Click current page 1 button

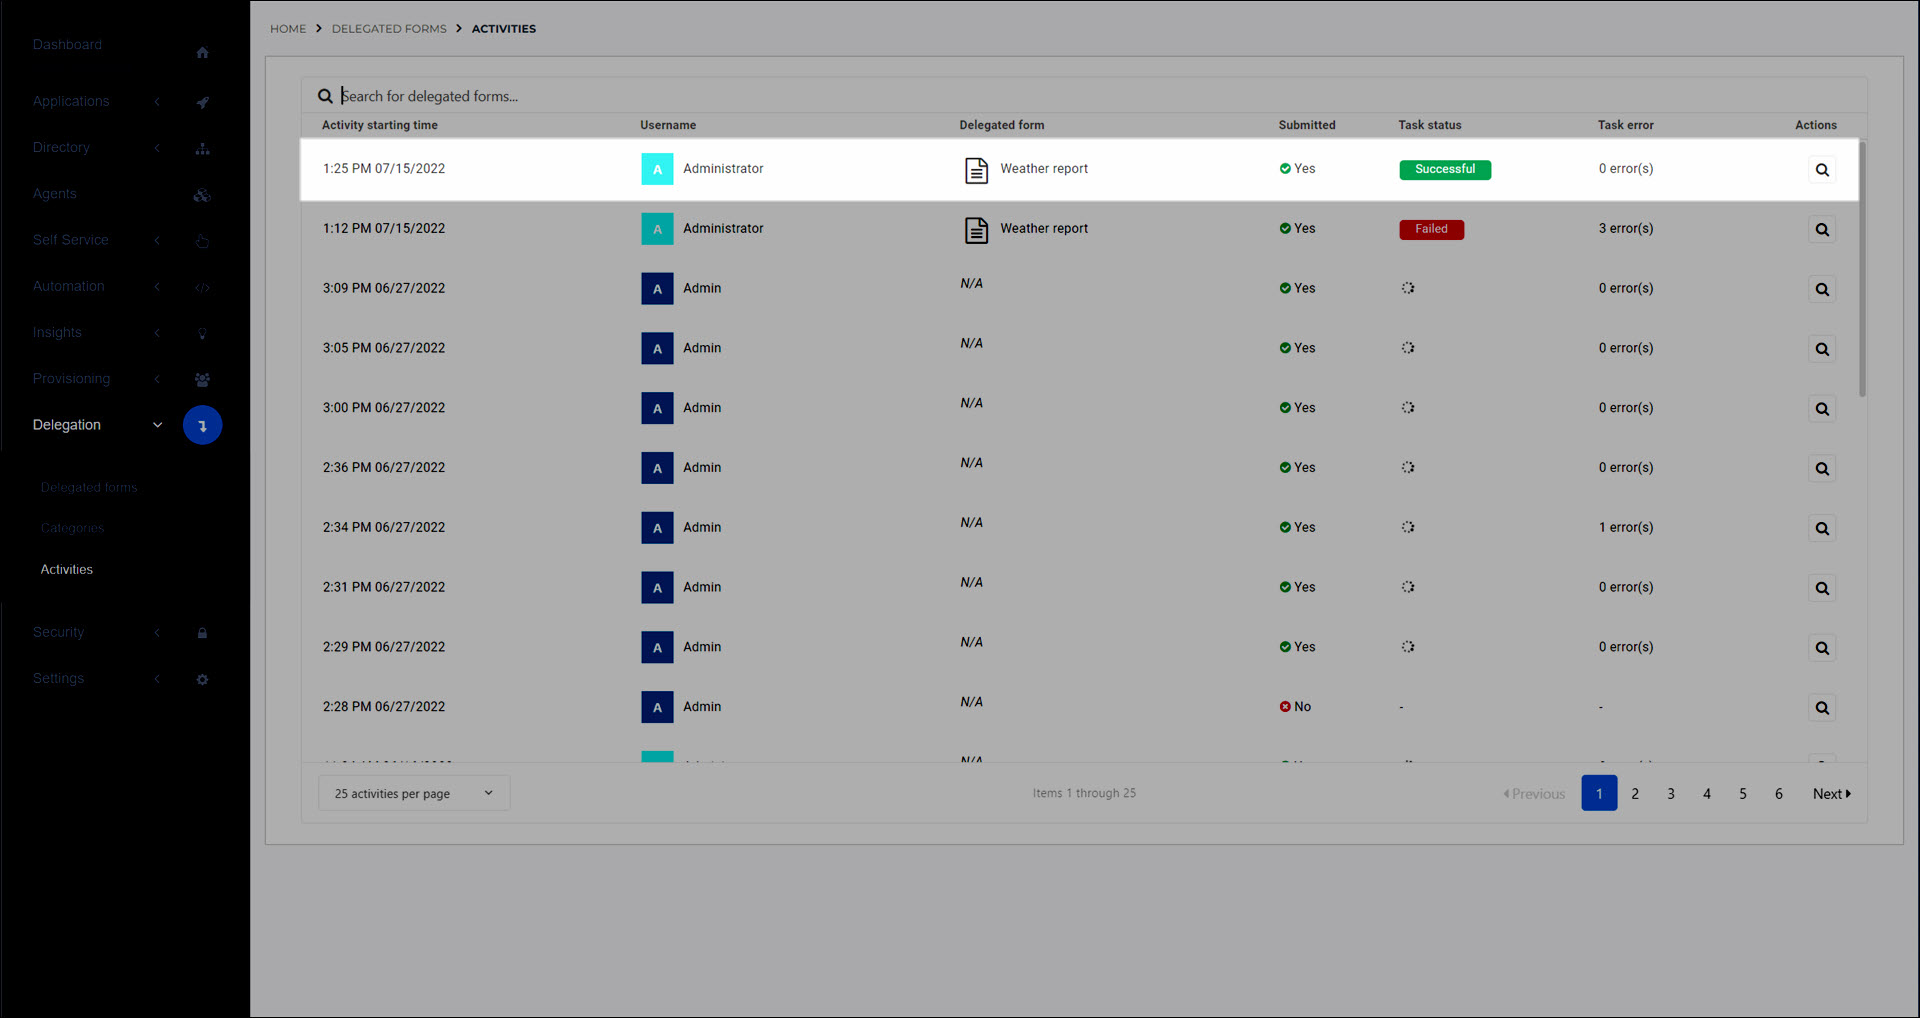click(1599, 794)
